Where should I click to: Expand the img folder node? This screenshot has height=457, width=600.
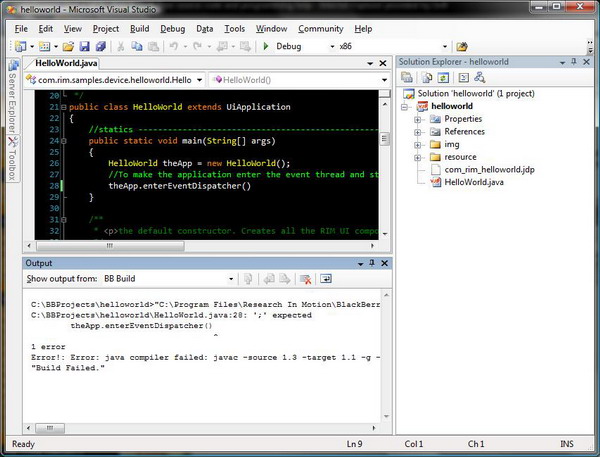(x=417, y=145)
